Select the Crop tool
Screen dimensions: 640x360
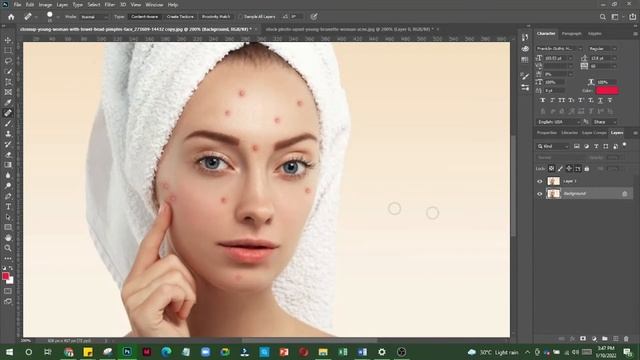8,82
